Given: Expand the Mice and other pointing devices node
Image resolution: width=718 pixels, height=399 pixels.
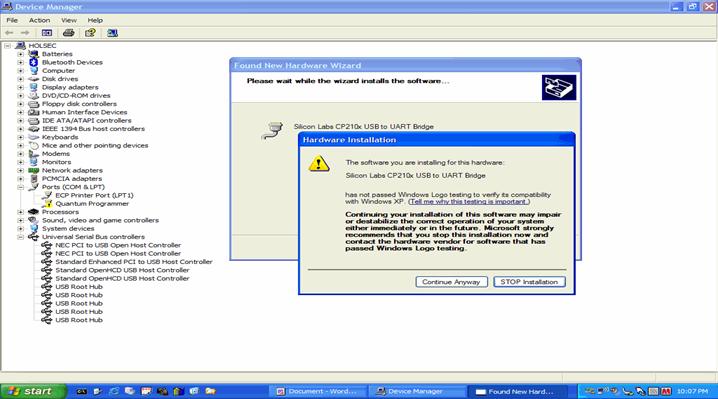Looking at the screenshot, I should (x=20, y=145).
